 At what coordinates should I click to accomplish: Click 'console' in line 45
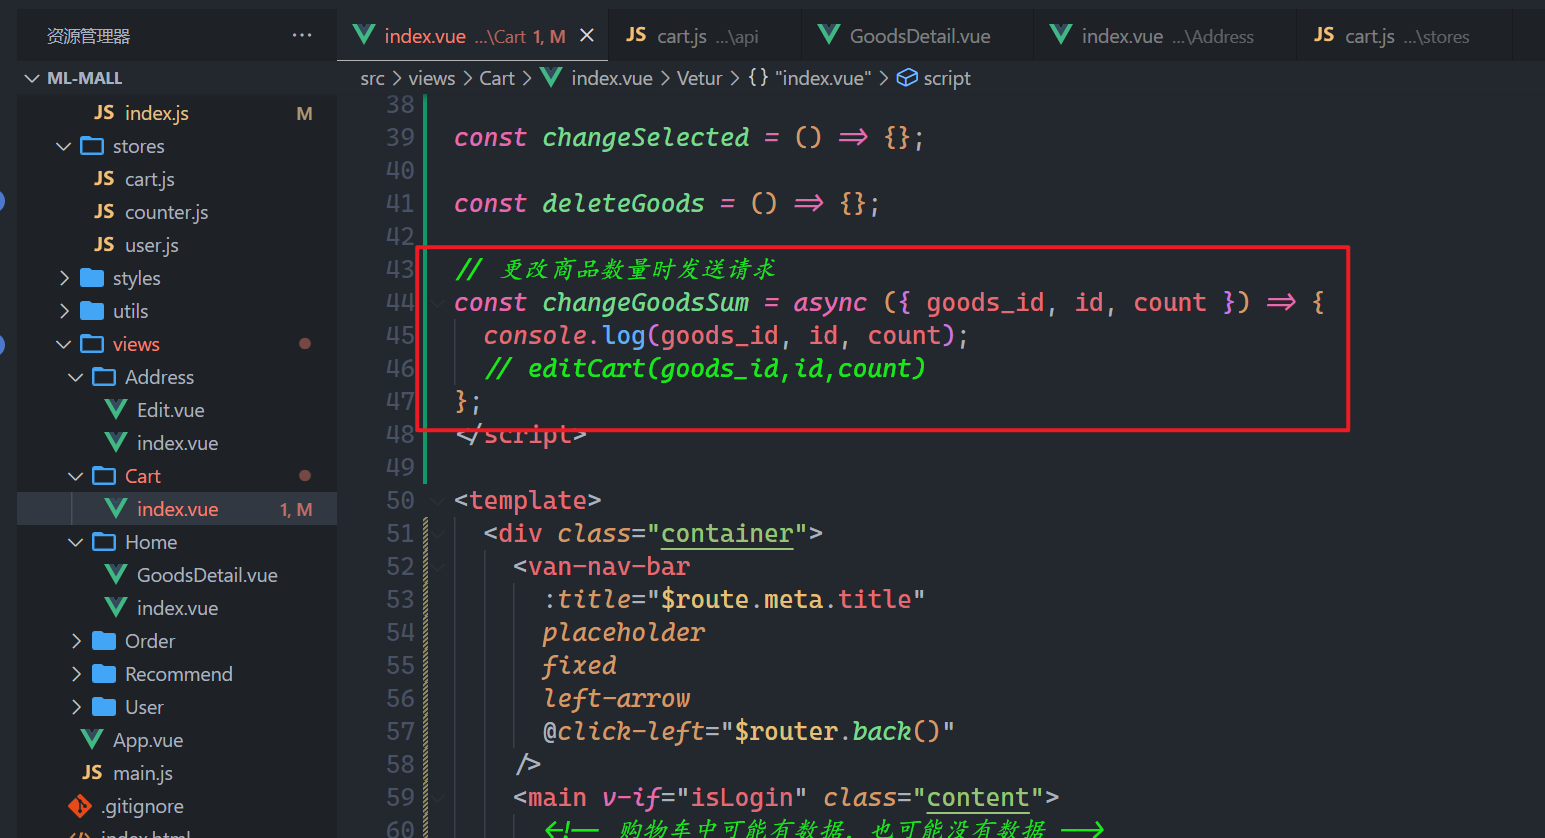535,335
